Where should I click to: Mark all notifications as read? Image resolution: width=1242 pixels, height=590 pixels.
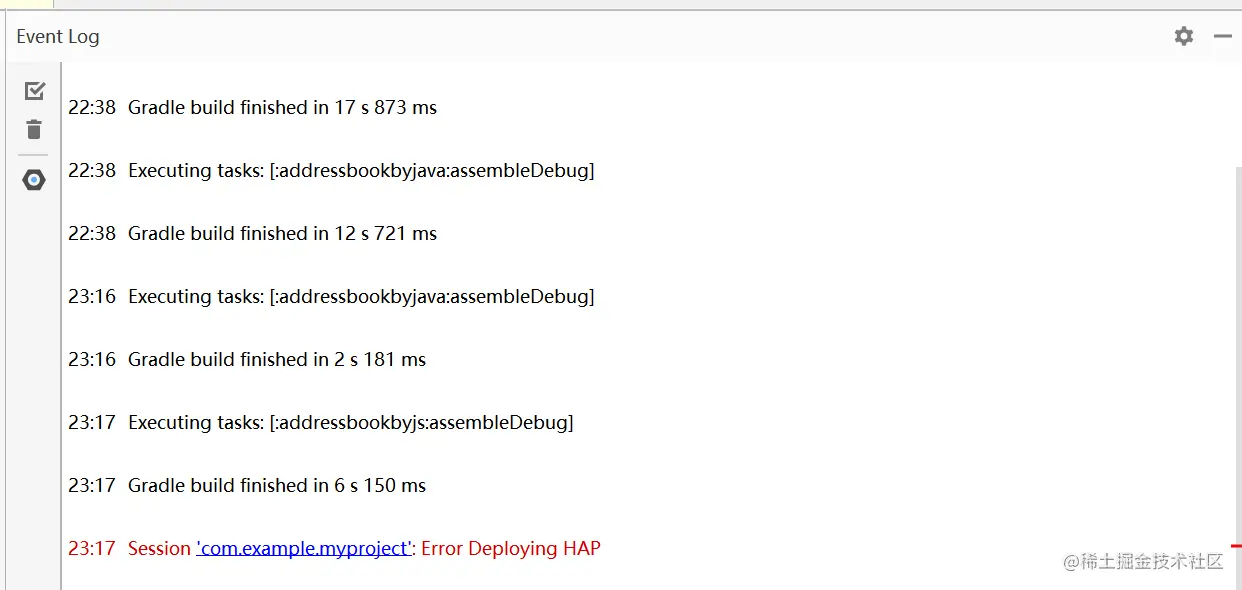point(34,91)
